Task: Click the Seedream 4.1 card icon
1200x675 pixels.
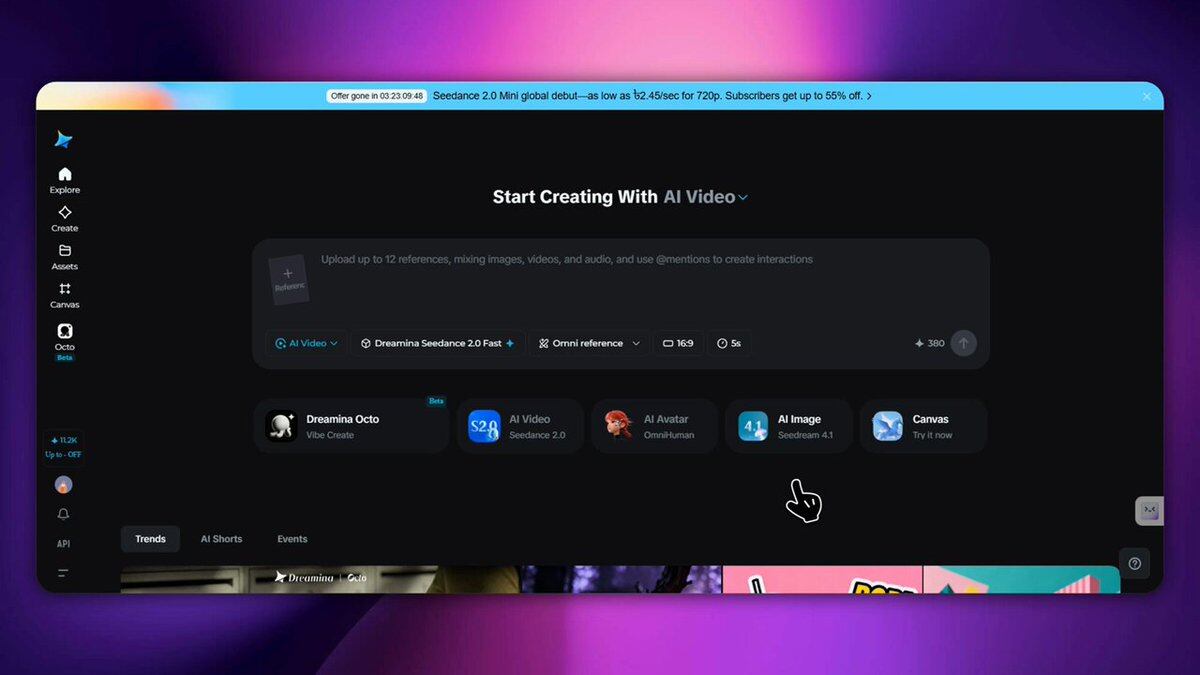Action: (x=753, y=426)
